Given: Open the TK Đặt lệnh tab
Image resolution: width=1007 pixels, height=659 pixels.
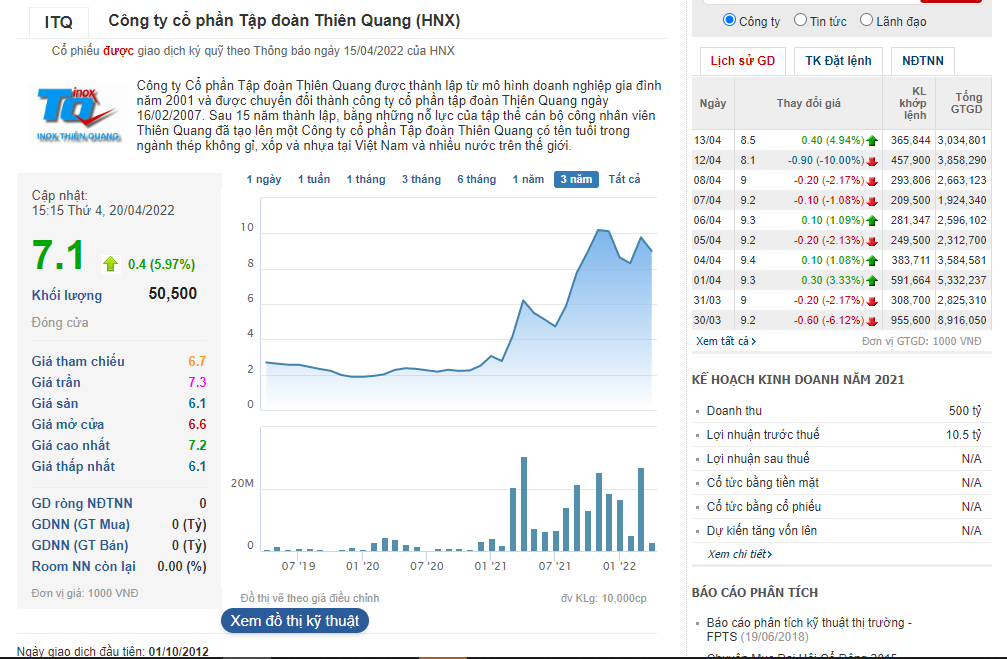Looking at the screenshot, I should coord(838,61).
